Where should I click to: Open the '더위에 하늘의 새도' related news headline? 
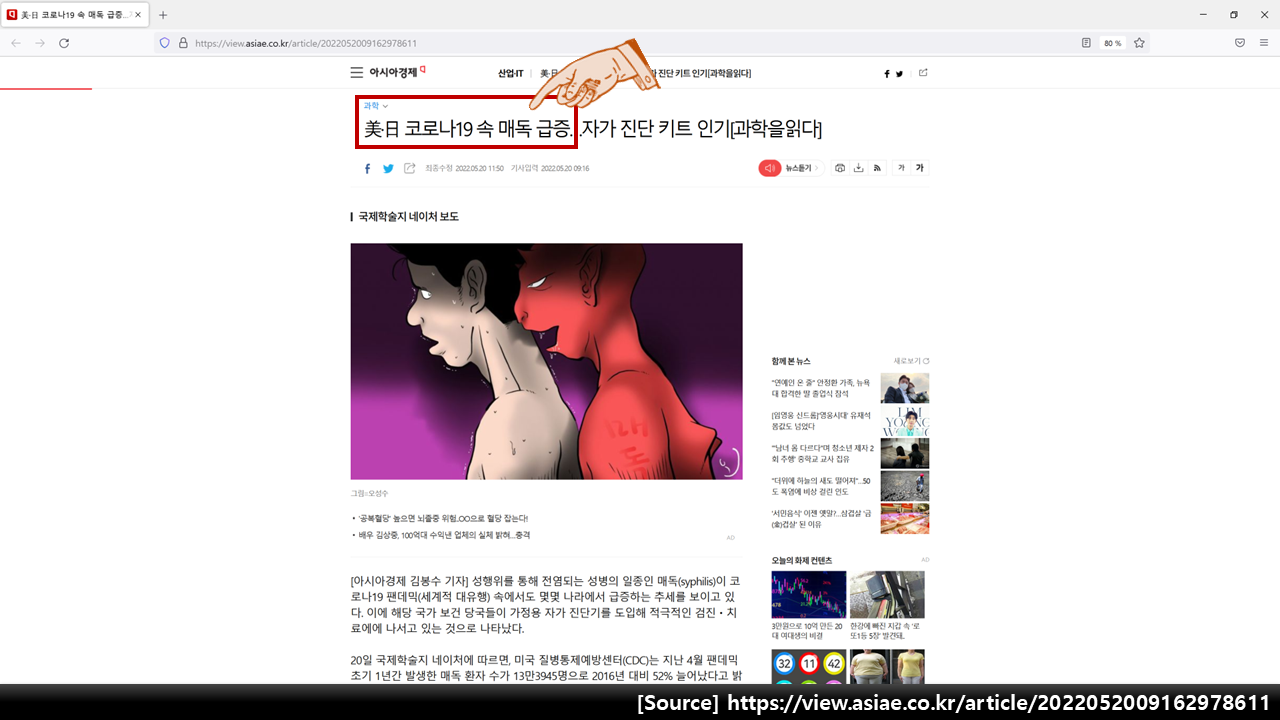click(x=822, y=486)
